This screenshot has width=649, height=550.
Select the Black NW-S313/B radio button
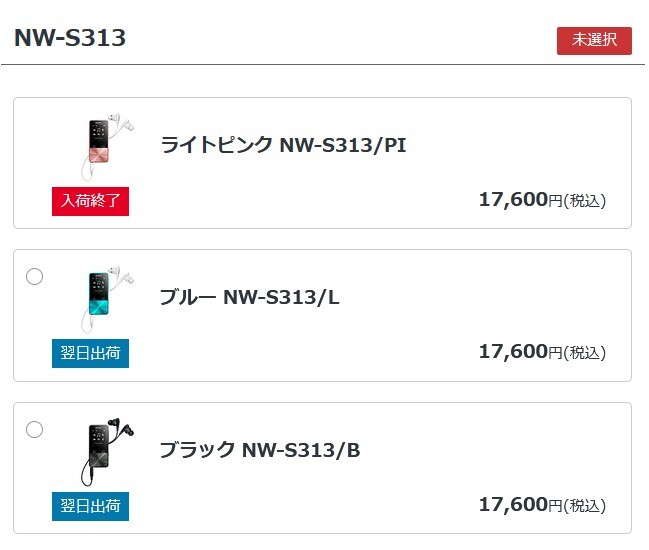tap(35, 430)
